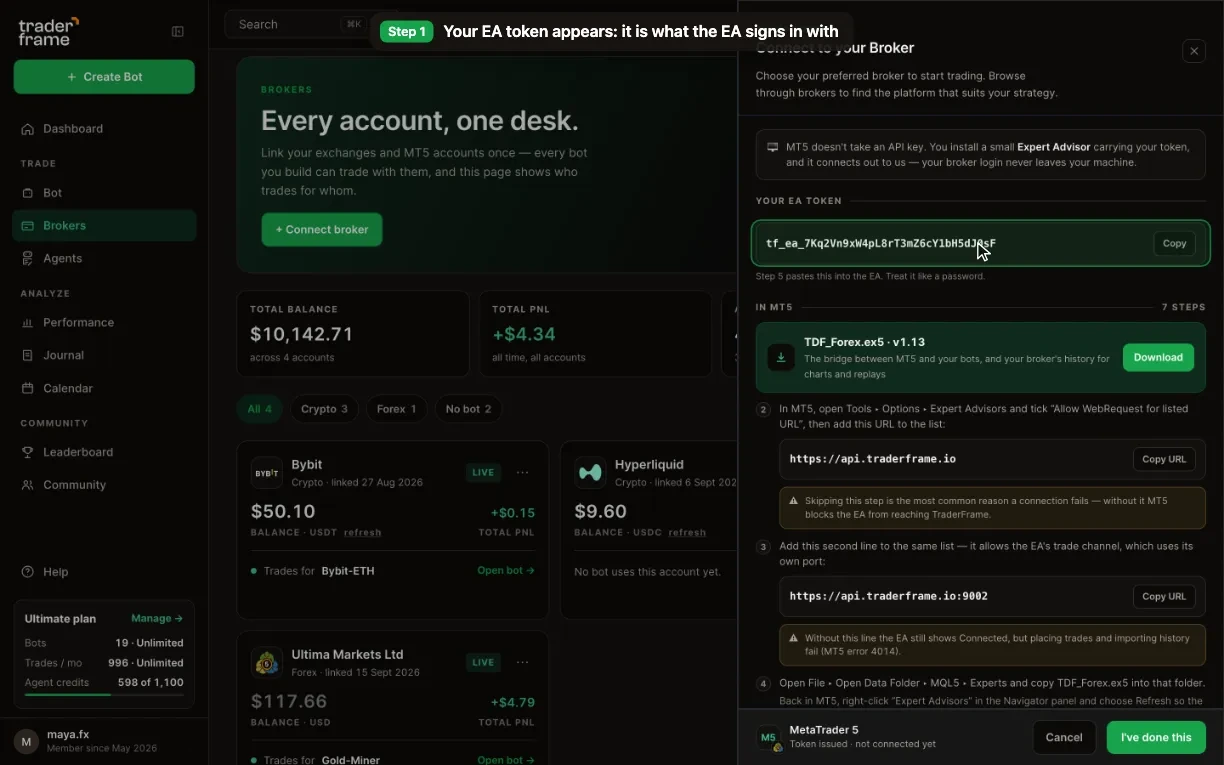Open Ultima Markets card options menu

click(522, 662)
